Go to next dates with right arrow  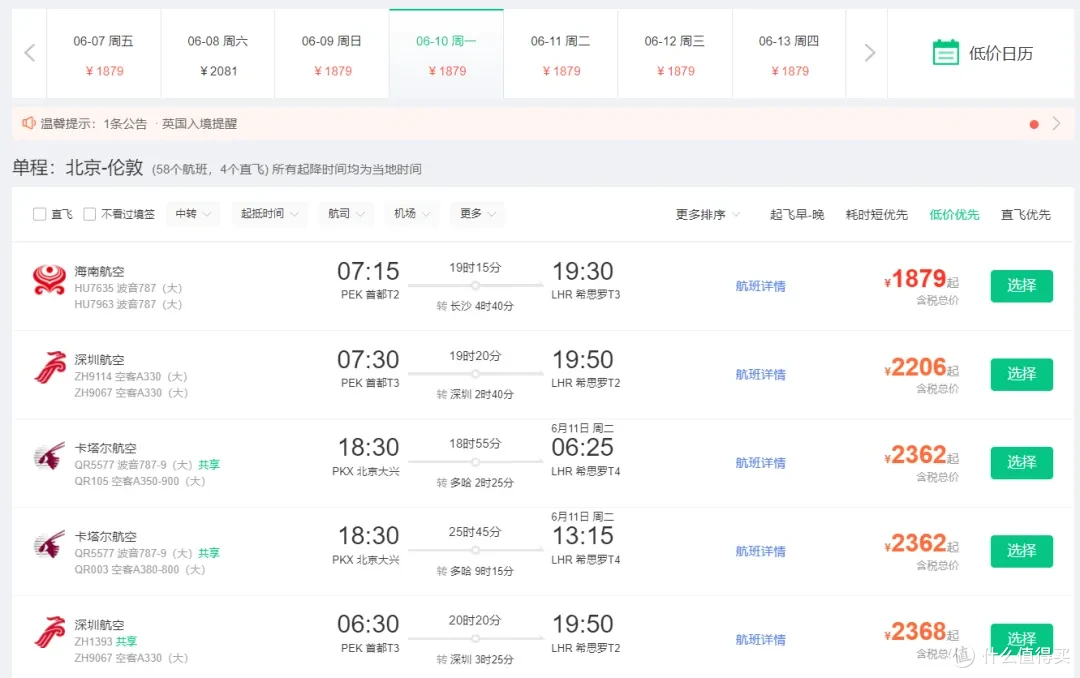pyautogui.click(x=869, y=53)
